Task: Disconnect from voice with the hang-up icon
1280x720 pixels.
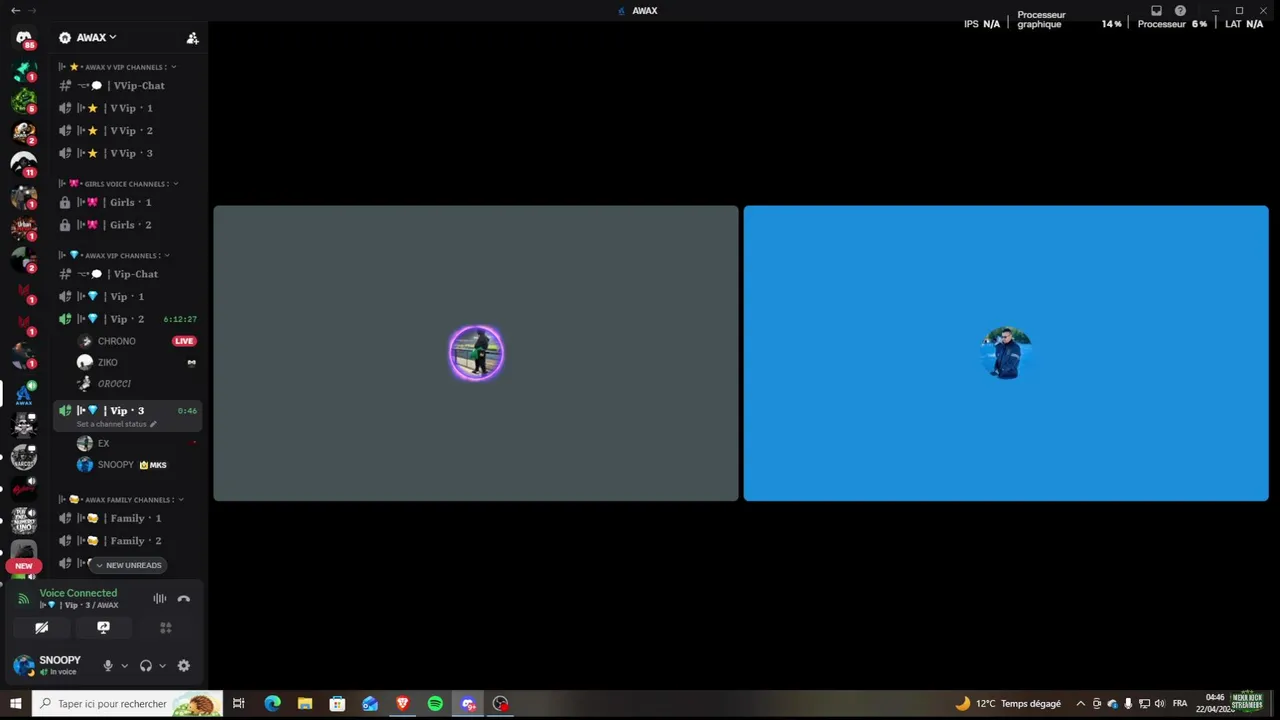Action: click(183, 599)
